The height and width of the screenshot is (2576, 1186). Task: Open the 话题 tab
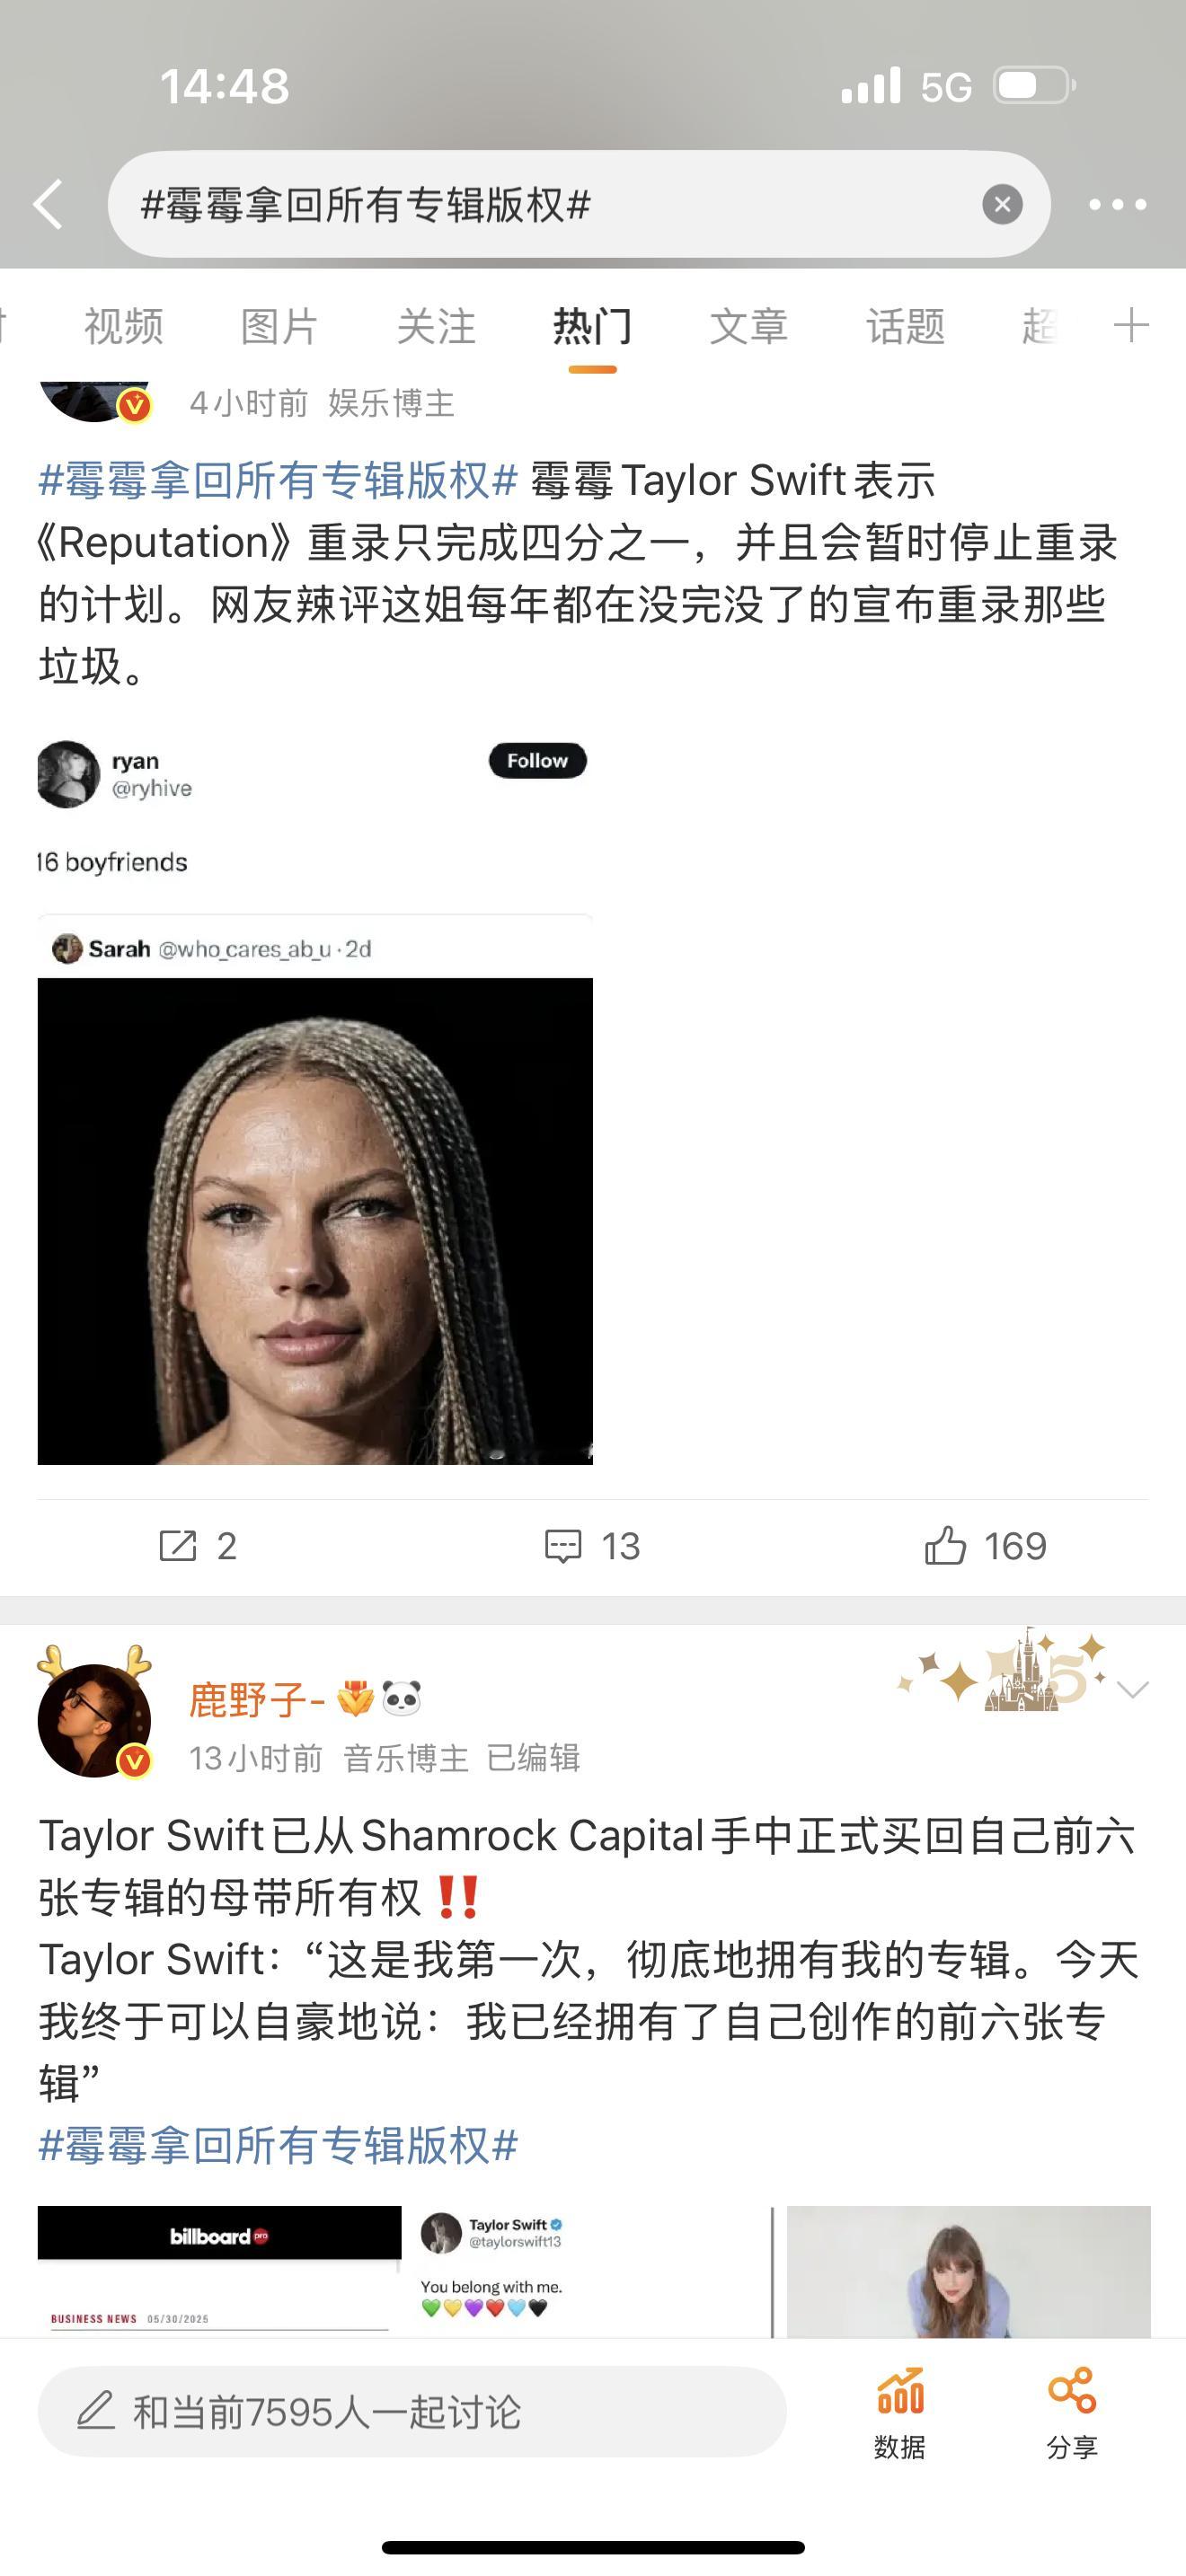coord(905,326)
